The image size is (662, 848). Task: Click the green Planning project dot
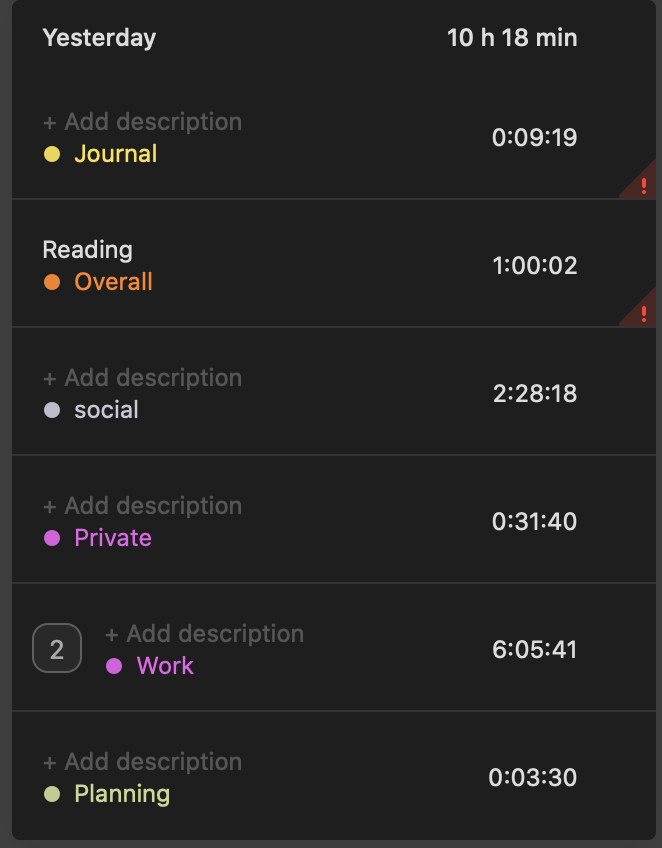(52, 794)
